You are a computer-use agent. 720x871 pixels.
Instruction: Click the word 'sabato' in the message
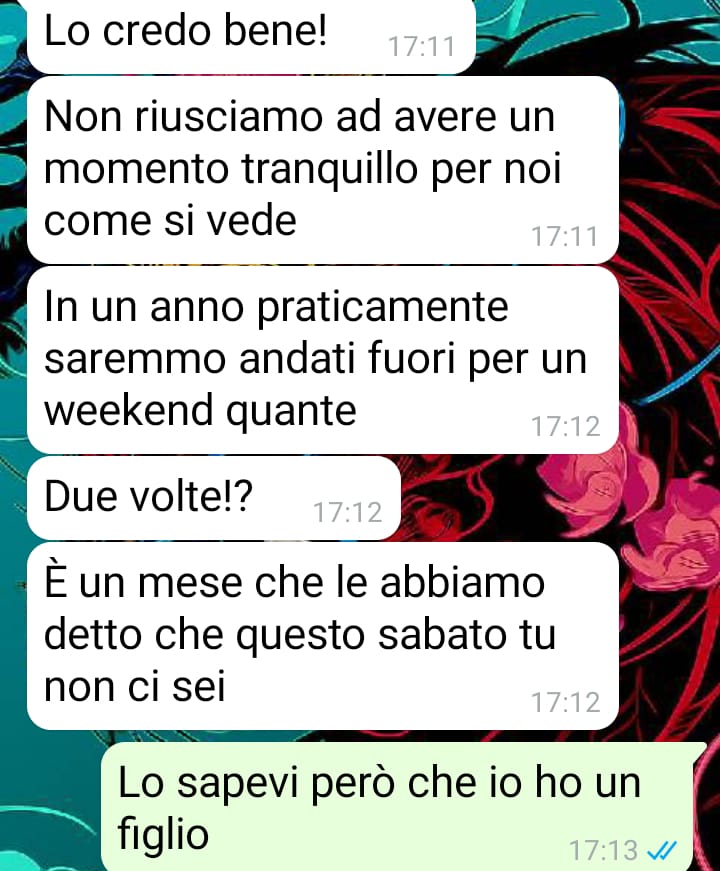click(443, 634)
